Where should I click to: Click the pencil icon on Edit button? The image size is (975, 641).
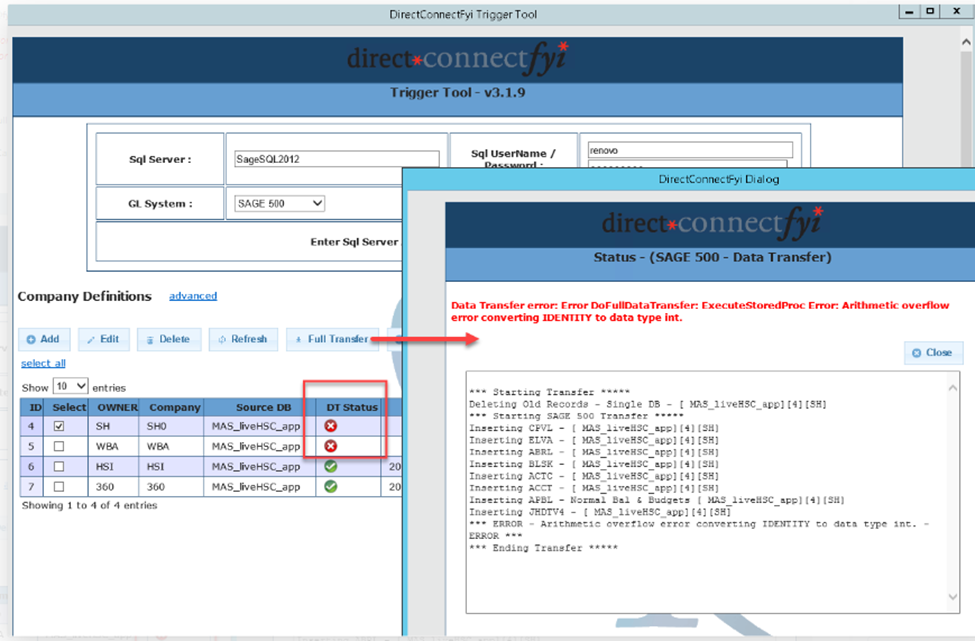point(91,340)
